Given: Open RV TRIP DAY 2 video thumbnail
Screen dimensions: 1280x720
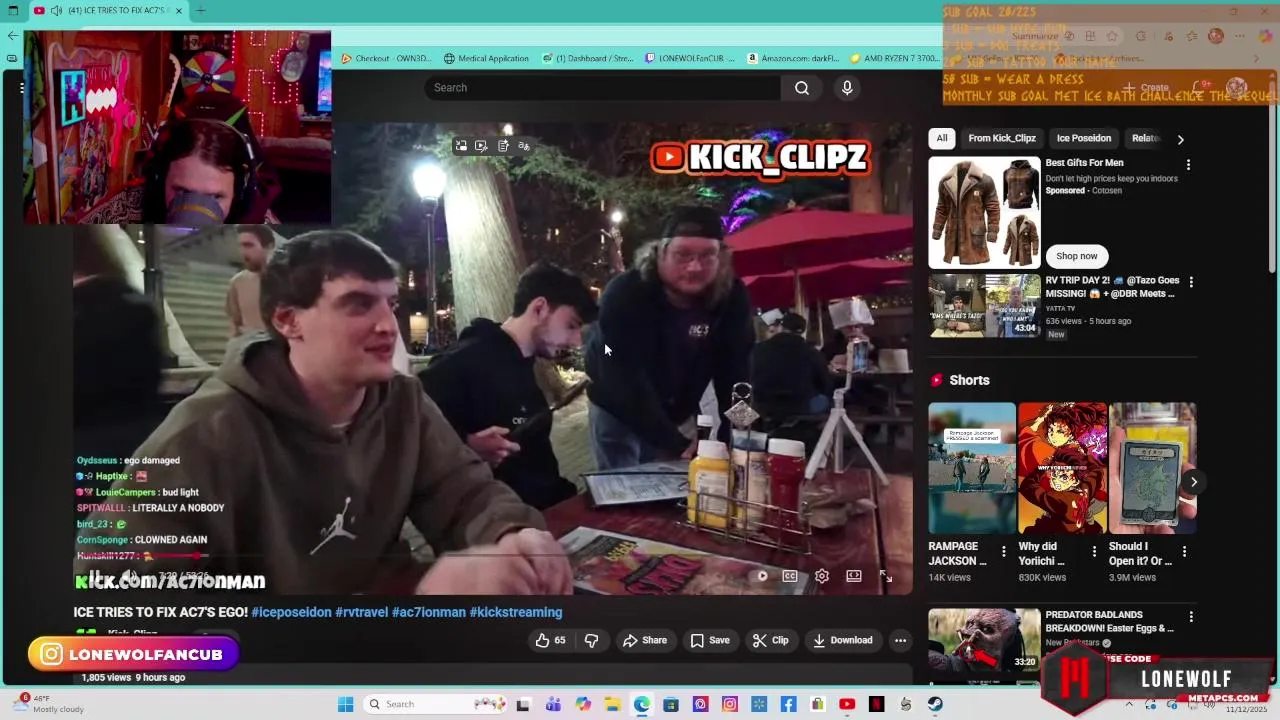Looking at the screenshot, I should coord(984,306).
